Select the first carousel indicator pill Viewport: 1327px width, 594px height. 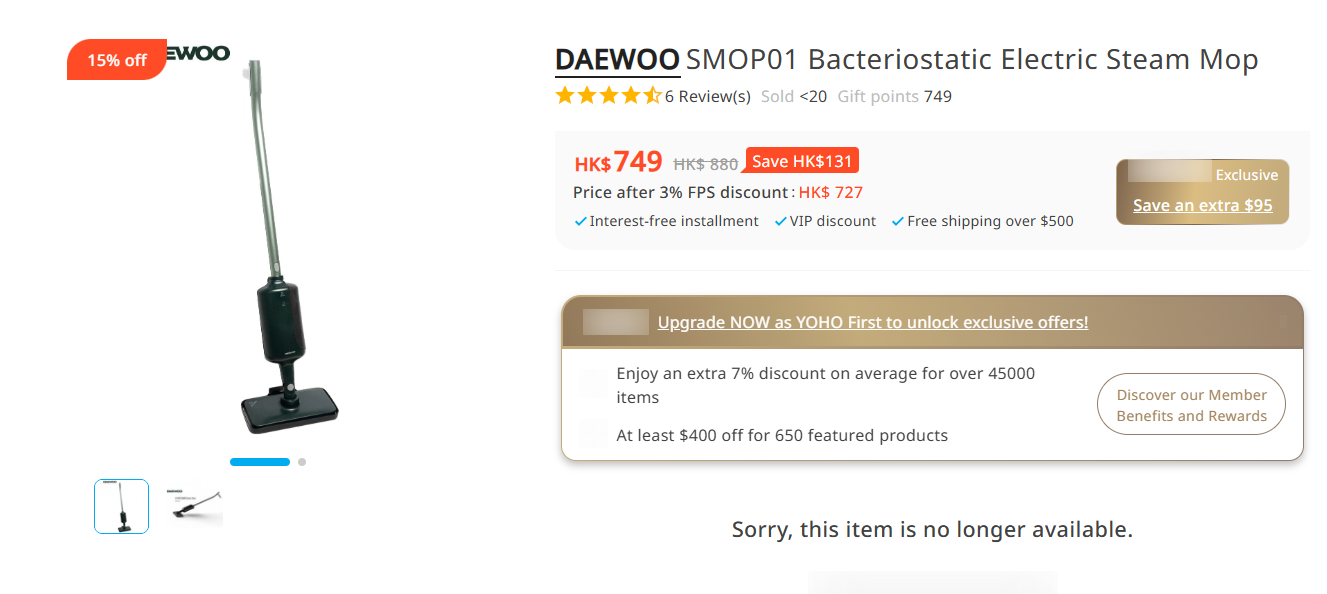pos(260,462)
